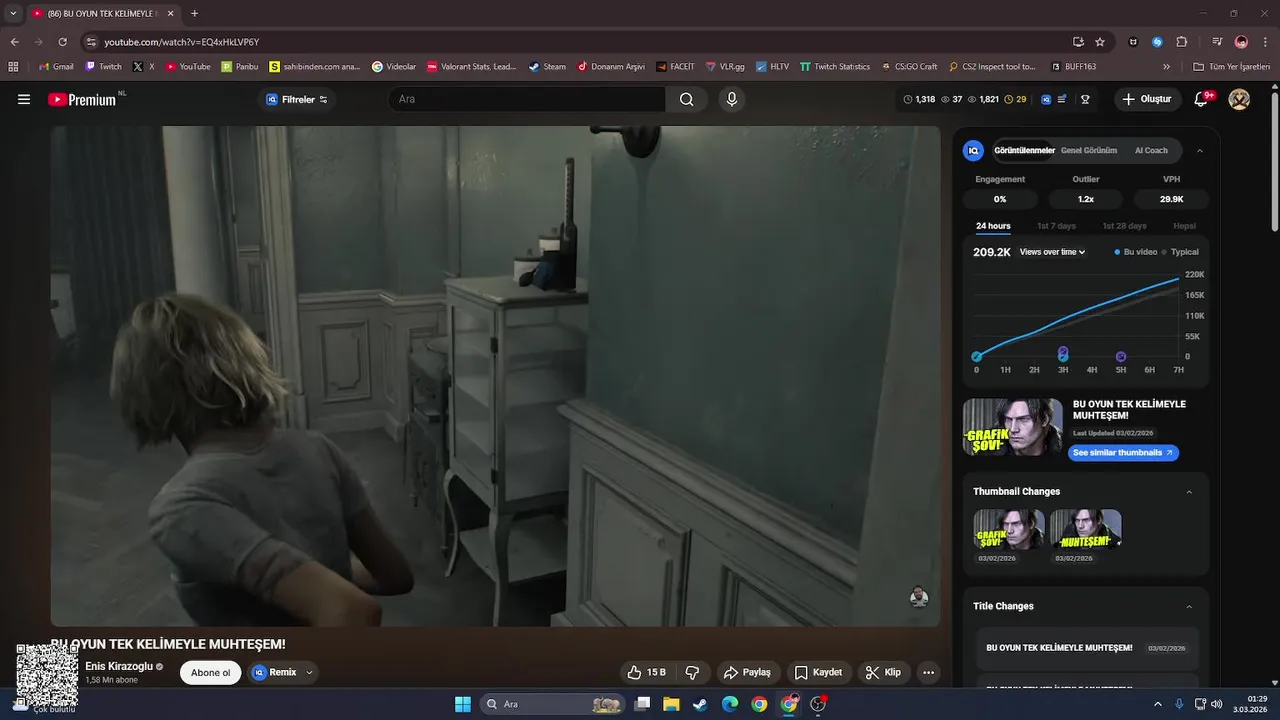Click the Oluştur create button

coord(1147,99)
